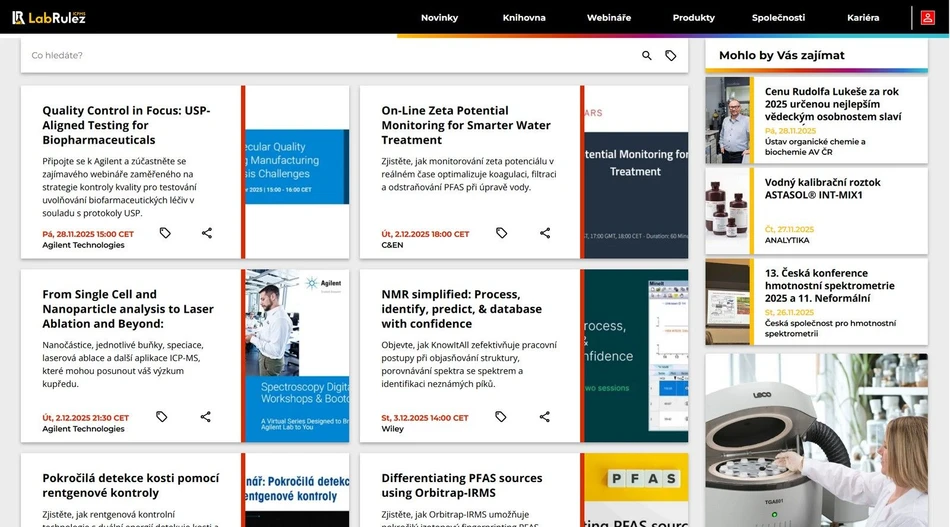Click tag icon on NMR simplified card
This screenshot has width=950, height=527.
(x=501, y=417)
